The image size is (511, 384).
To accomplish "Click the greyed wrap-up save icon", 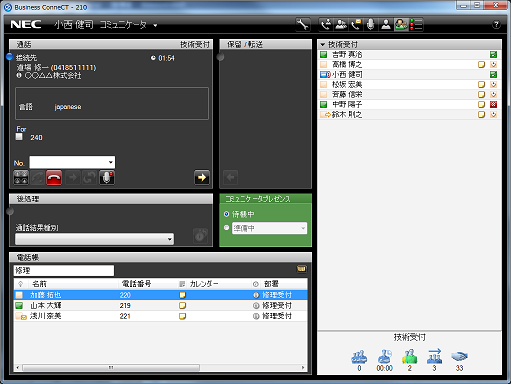I will (201, 236).
